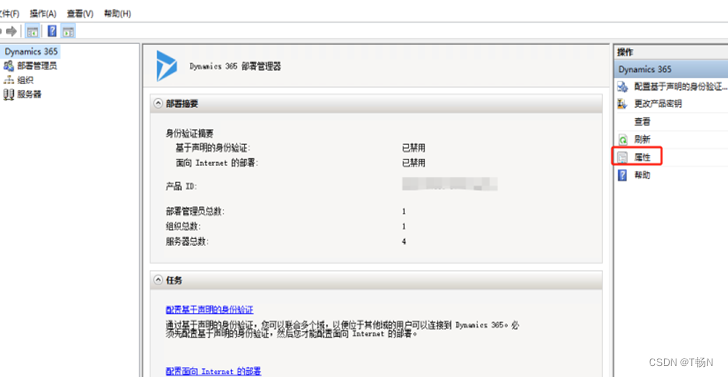The width and height of the screenshot is (728, 377).
Task: Select 组织 in the tree
Action: click(26, 80)
